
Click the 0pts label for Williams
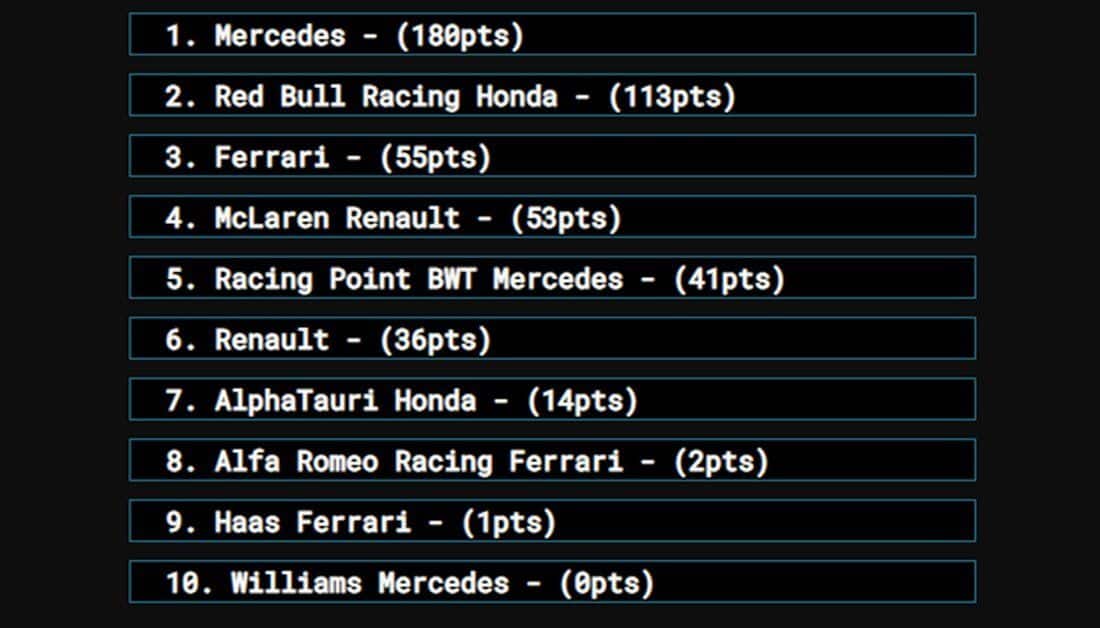(607, 584)
